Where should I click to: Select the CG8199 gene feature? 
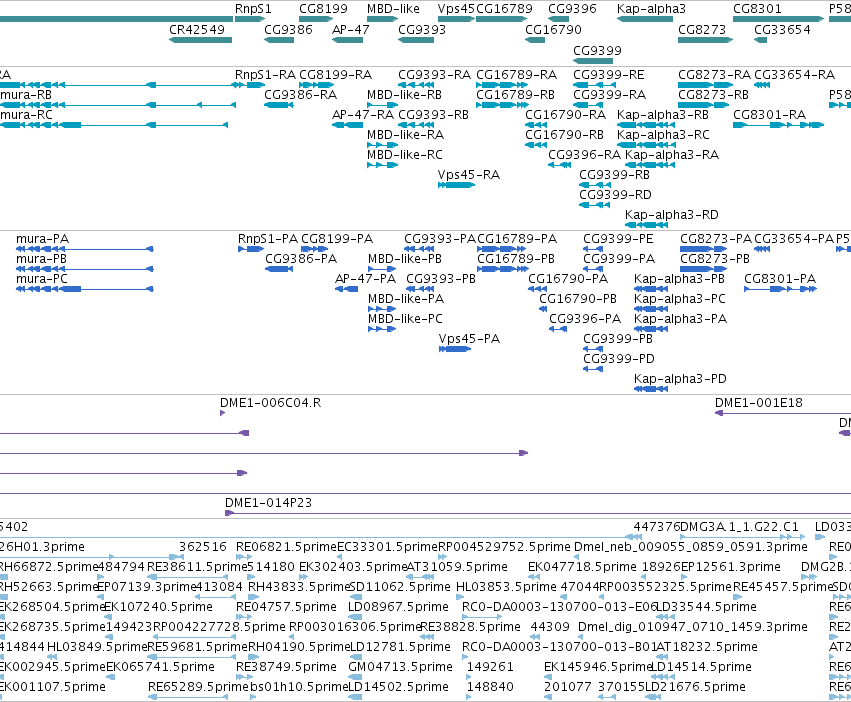[315, 19]
